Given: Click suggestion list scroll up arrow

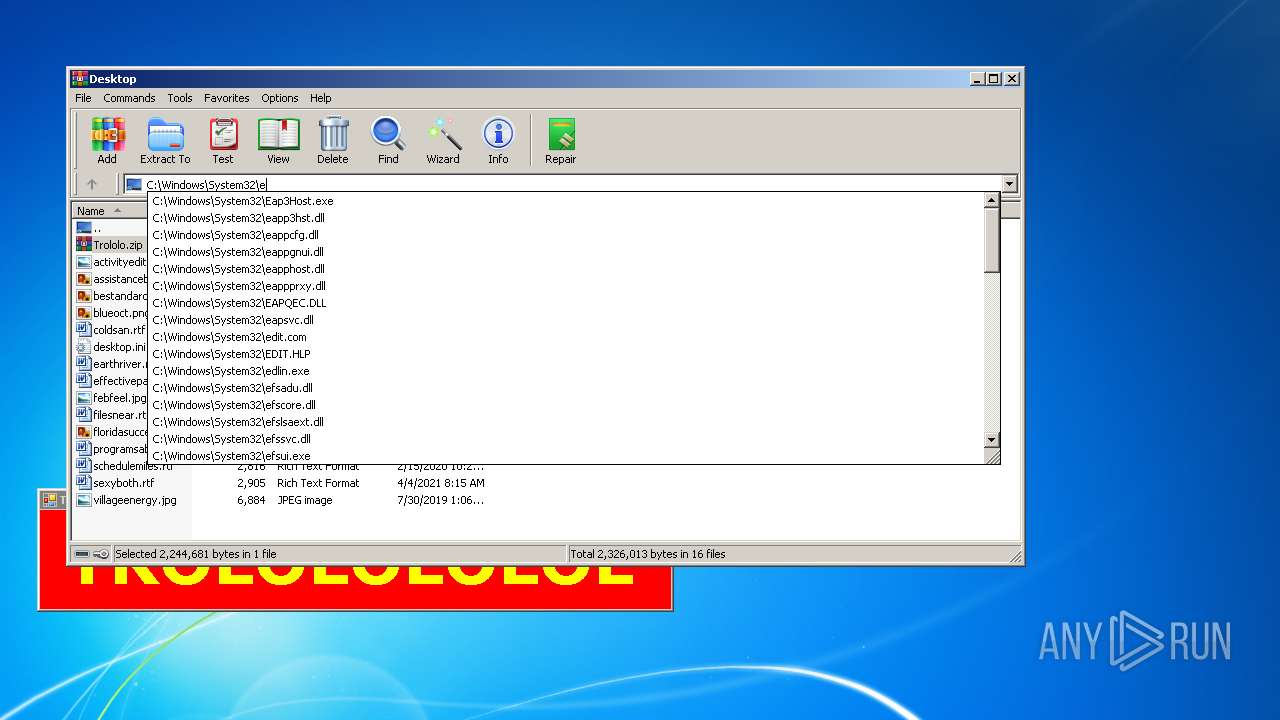Looking at the screenshot, I should [x=992, y=201].
